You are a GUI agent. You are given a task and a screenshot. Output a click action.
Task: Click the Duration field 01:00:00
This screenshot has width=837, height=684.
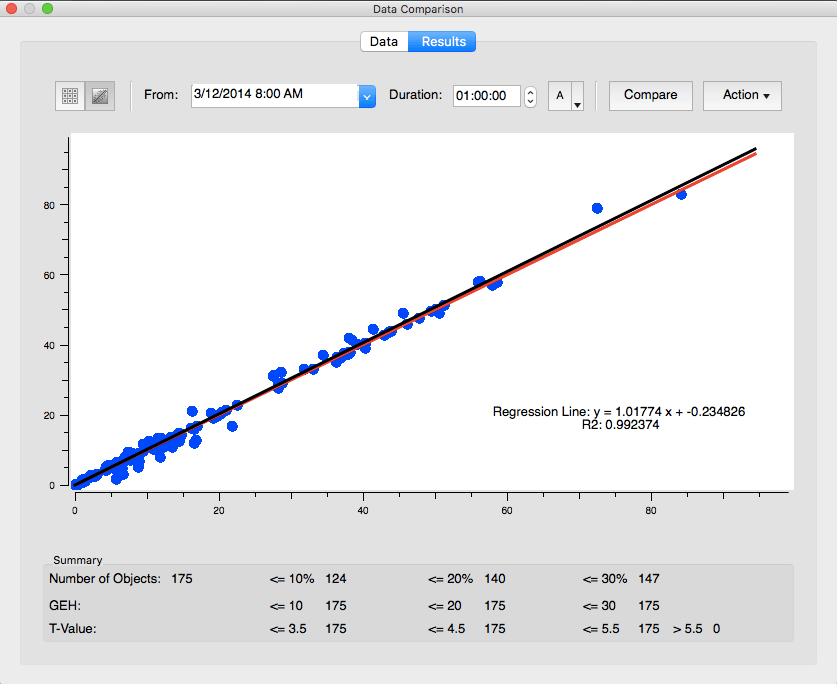coord(486,96)
